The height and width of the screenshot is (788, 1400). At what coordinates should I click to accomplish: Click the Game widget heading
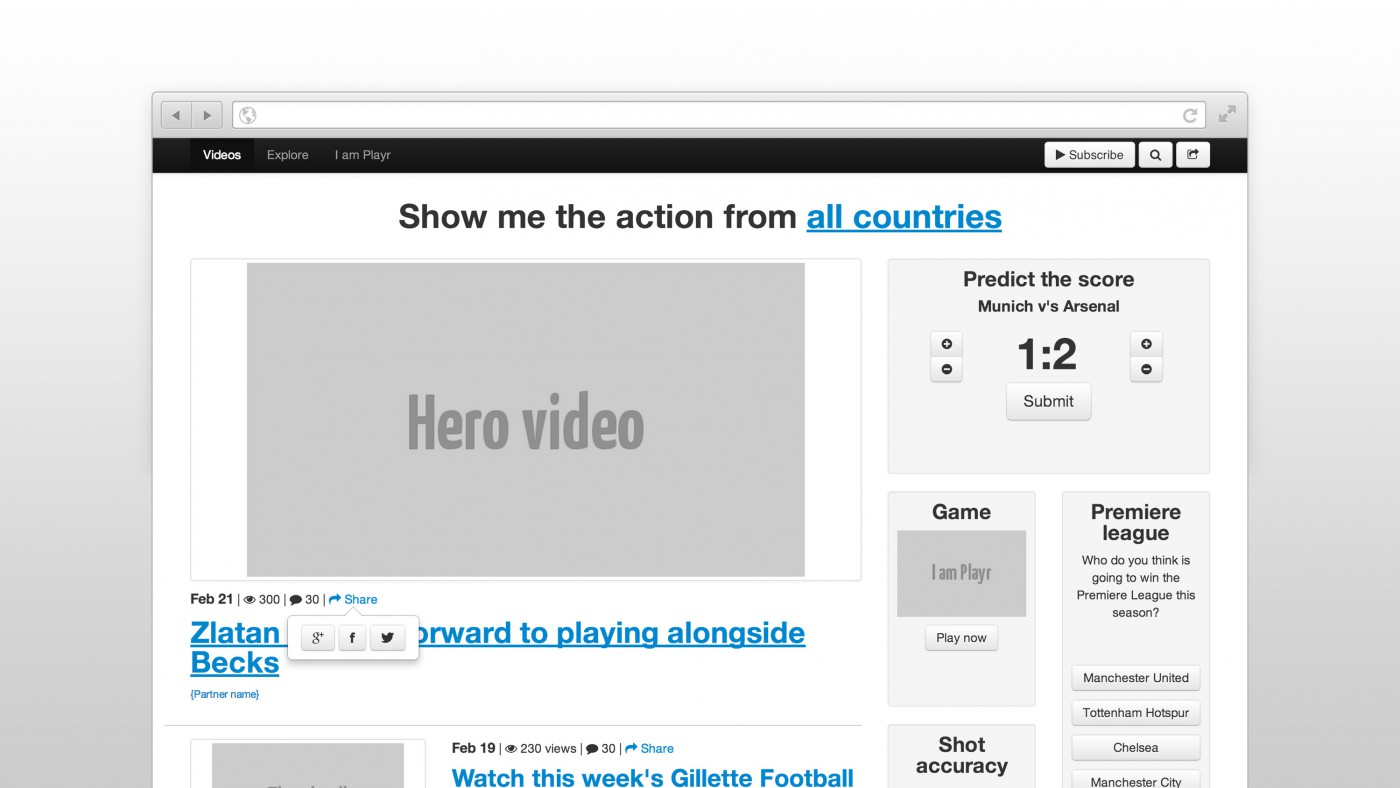click(x=961, y=512)
